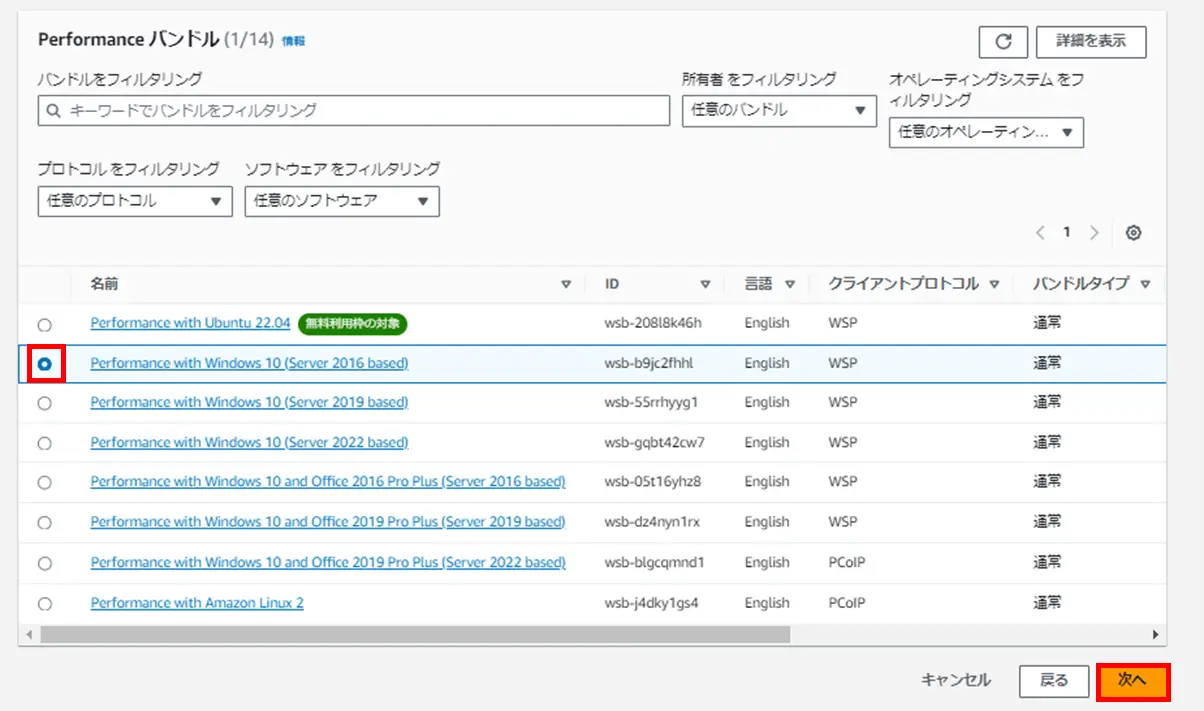Select Office 2016 Pro Plus bundle radio
Viewport: 1204px width, 711px height.
[44, 483]
